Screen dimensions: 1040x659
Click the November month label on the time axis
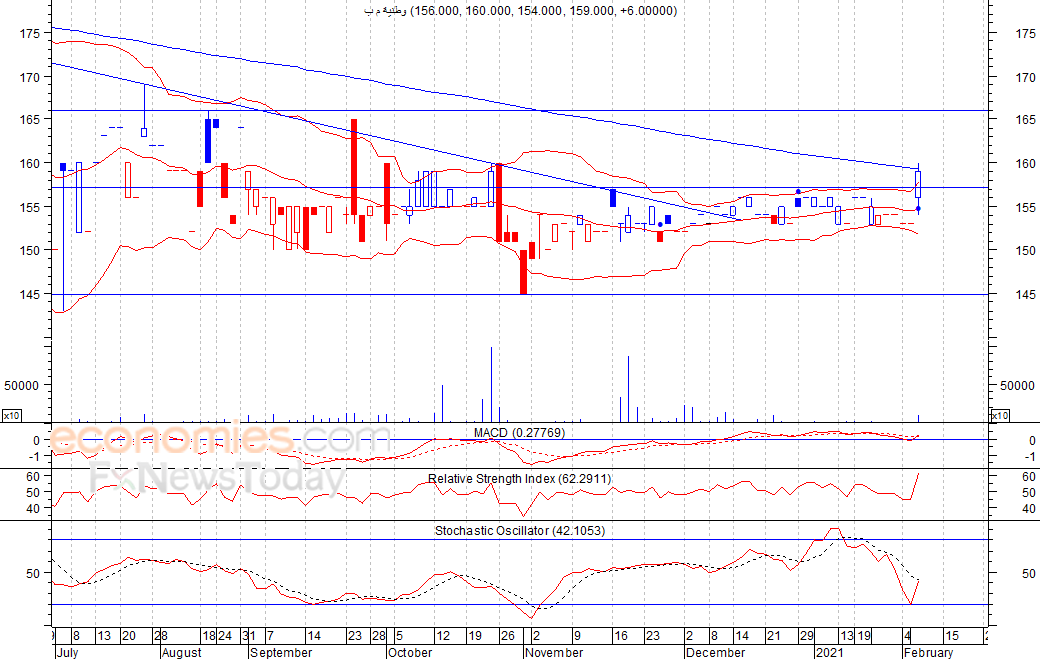(x=554, y=652)
